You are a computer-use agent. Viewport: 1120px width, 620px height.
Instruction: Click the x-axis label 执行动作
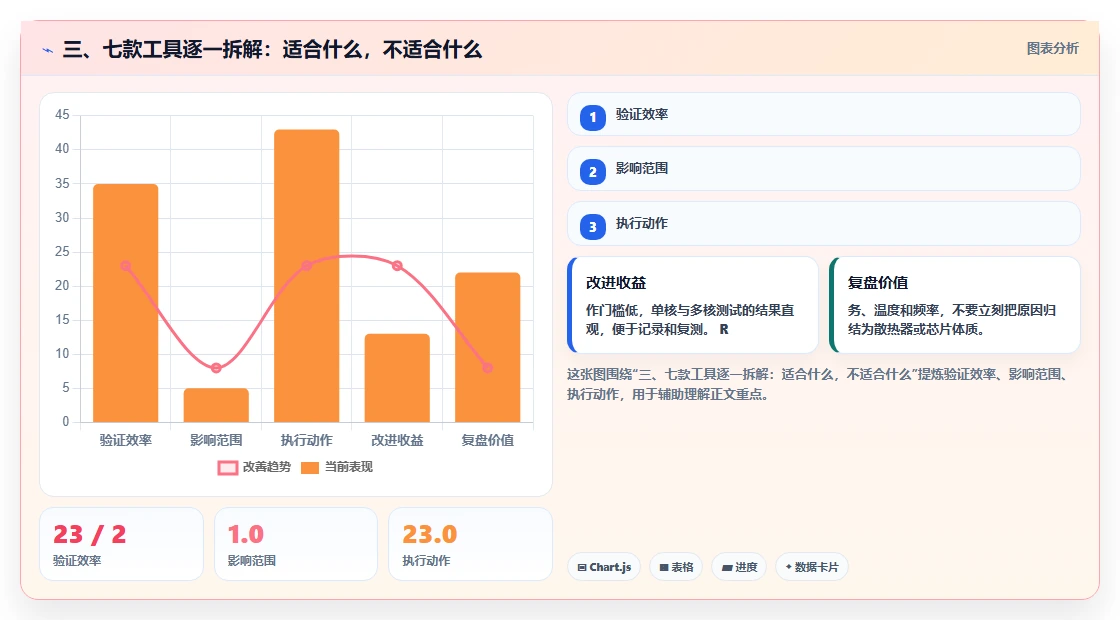(306, 440)
